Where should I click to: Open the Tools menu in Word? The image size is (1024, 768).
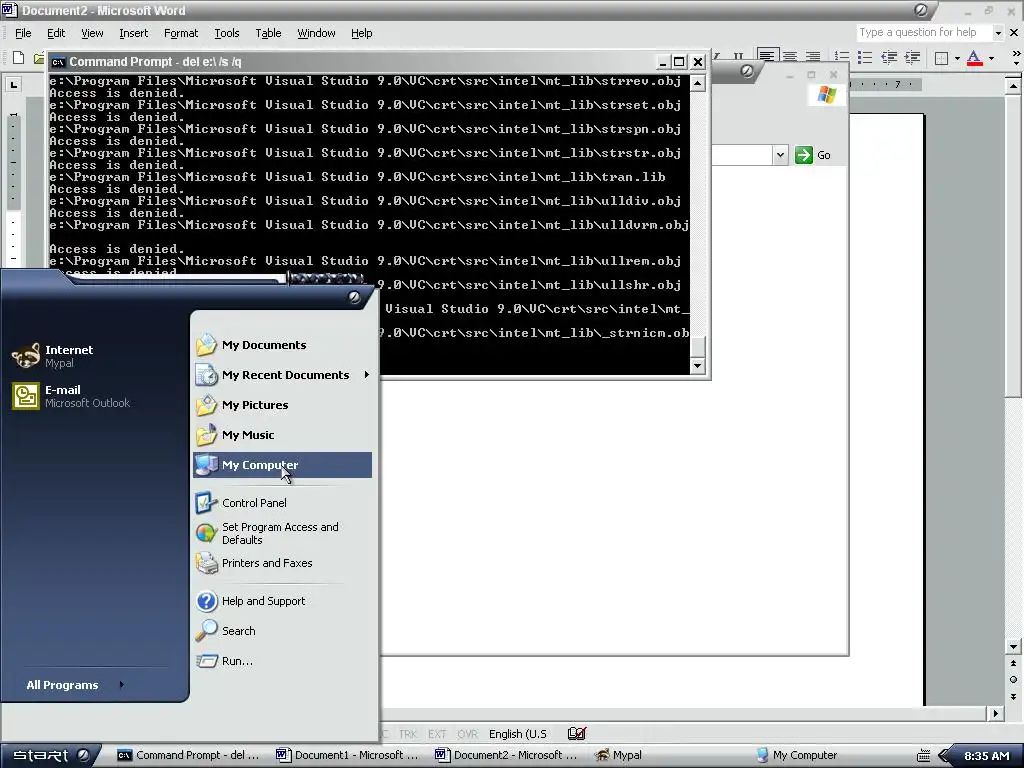[227, 33]
